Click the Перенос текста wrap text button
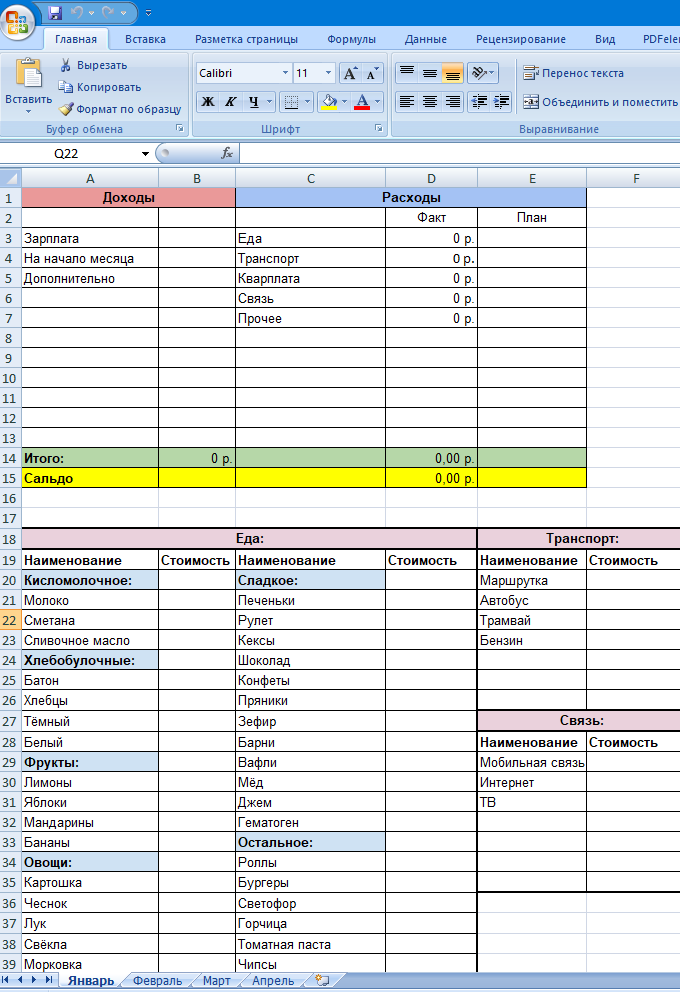 [x=574, y=73]
